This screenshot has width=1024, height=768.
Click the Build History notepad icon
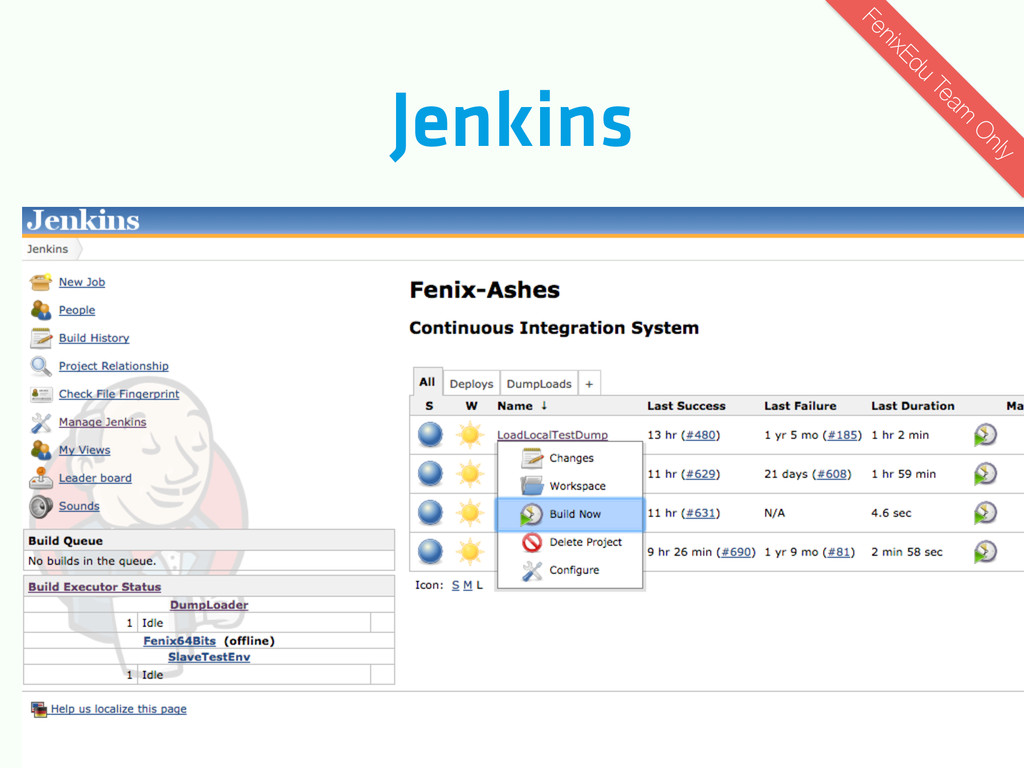coord(40,338)
